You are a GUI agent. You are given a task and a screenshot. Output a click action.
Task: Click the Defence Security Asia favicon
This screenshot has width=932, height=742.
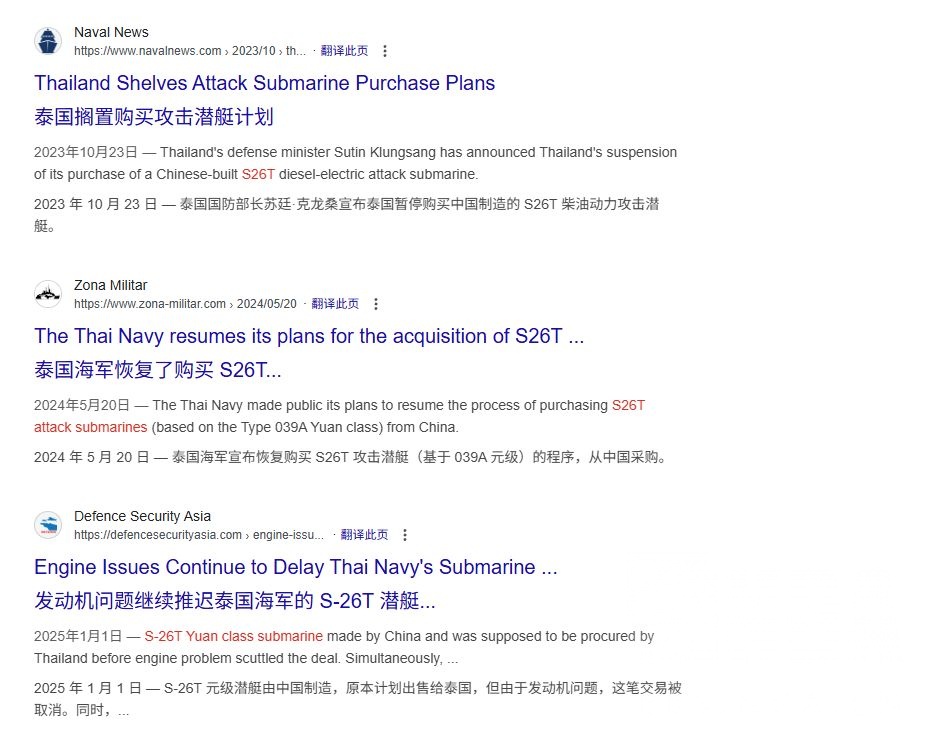click(48, 526)
